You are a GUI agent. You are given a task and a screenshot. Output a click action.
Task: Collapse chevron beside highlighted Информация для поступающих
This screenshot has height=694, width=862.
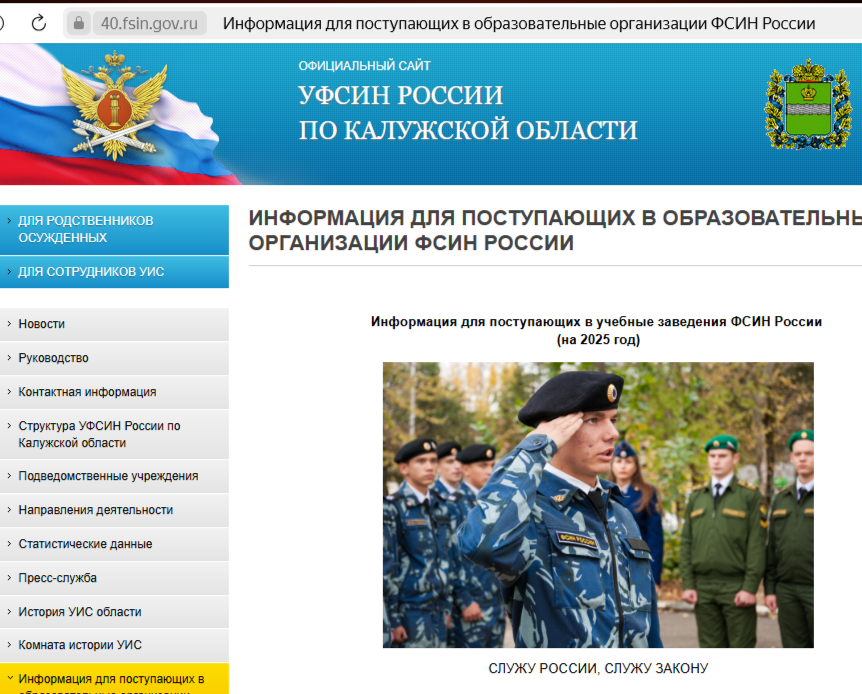9,679
